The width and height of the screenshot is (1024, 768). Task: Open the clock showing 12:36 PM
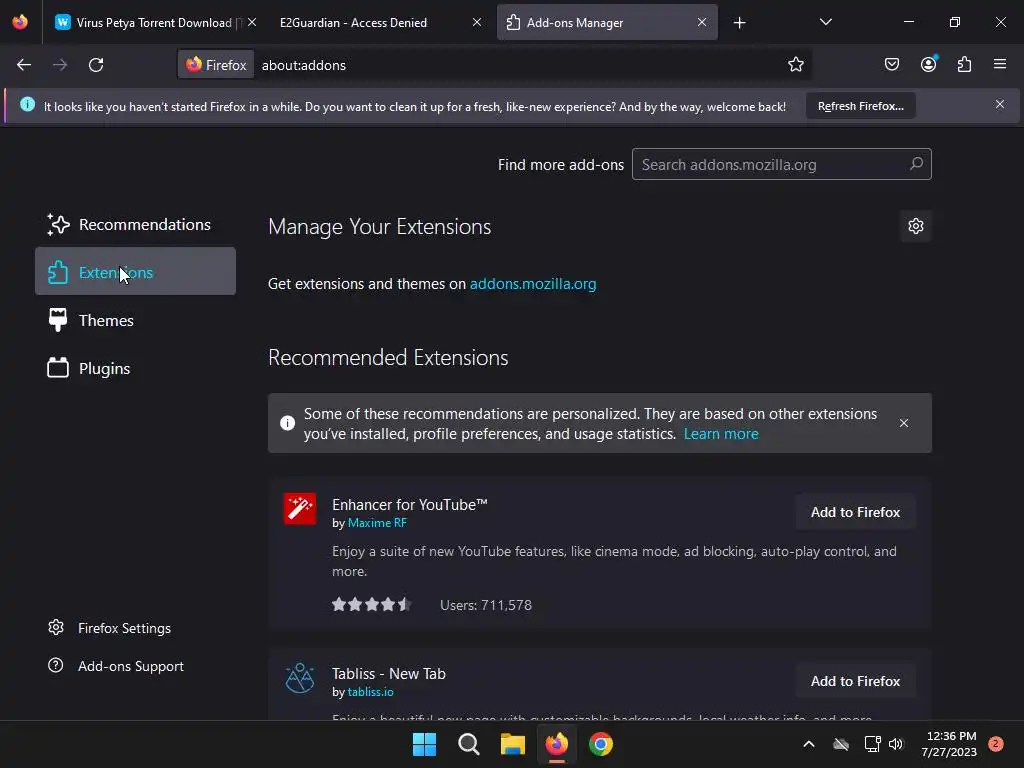[x=950, y=744]
